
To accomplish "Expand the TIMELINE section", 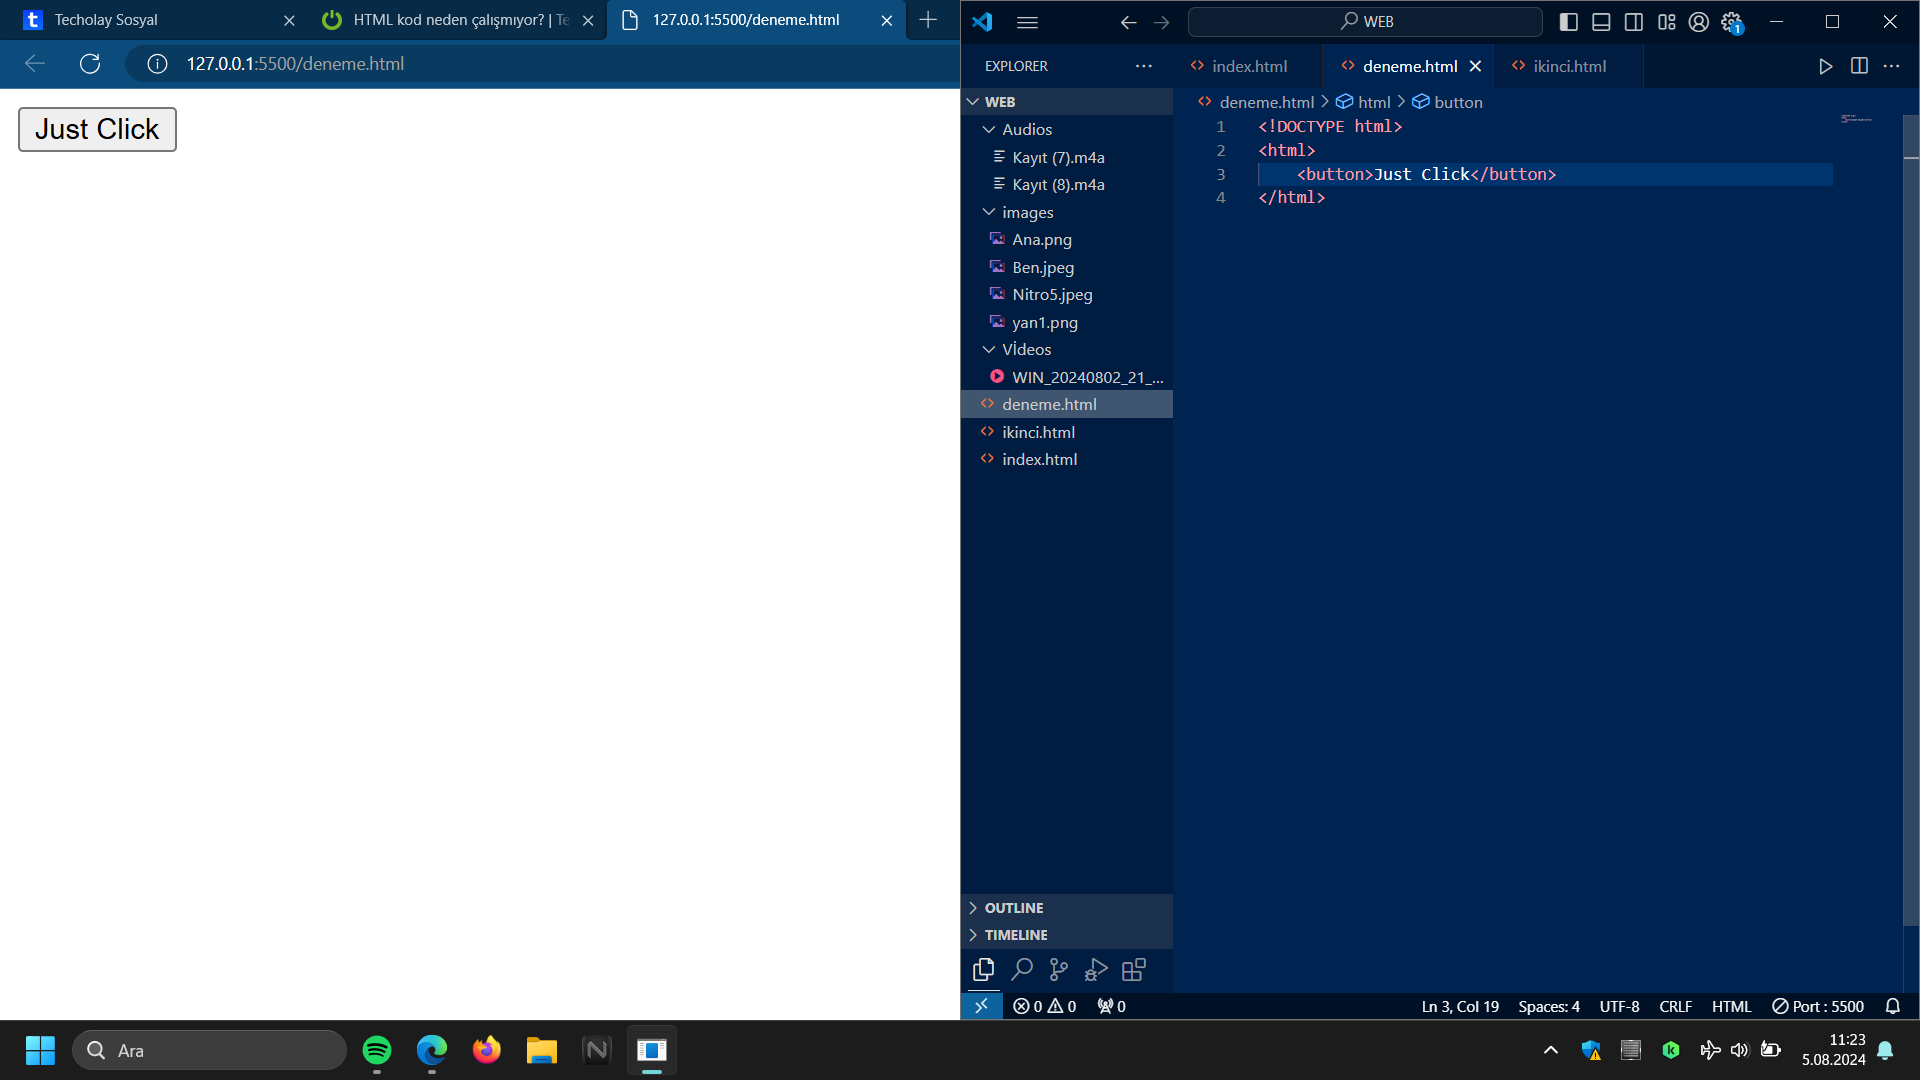I will [1015, 935].
